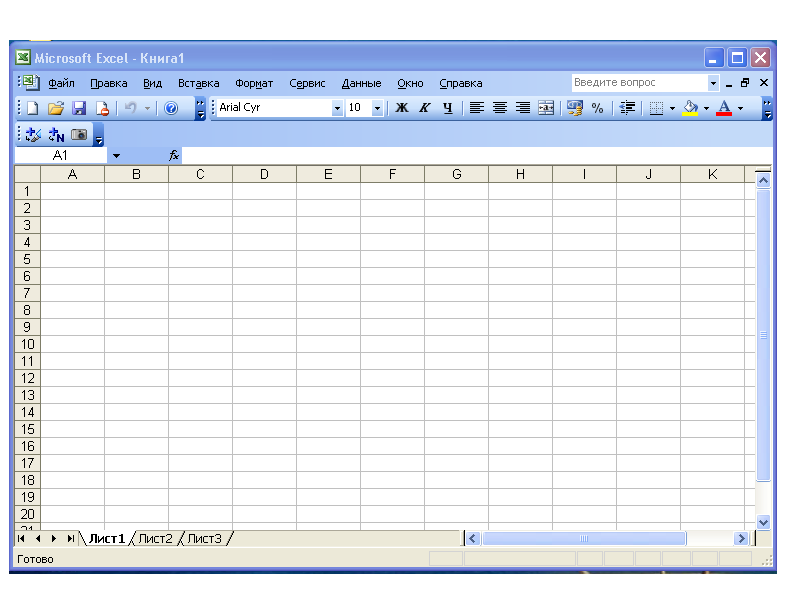Open Font Color dropdown arrow
The height and width of the screenshot is (596, 799).
point(740,108)
